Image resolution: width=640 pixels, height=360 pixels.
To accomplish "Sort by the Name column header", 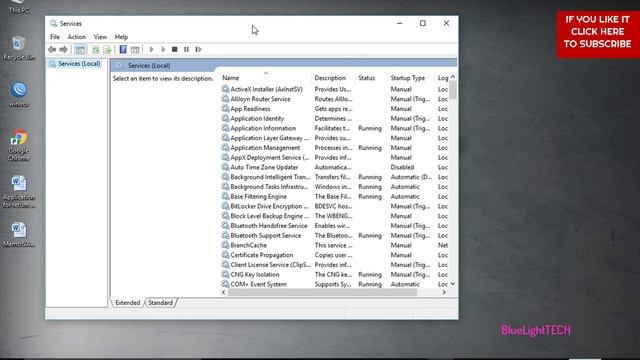I will coord(231,78).
